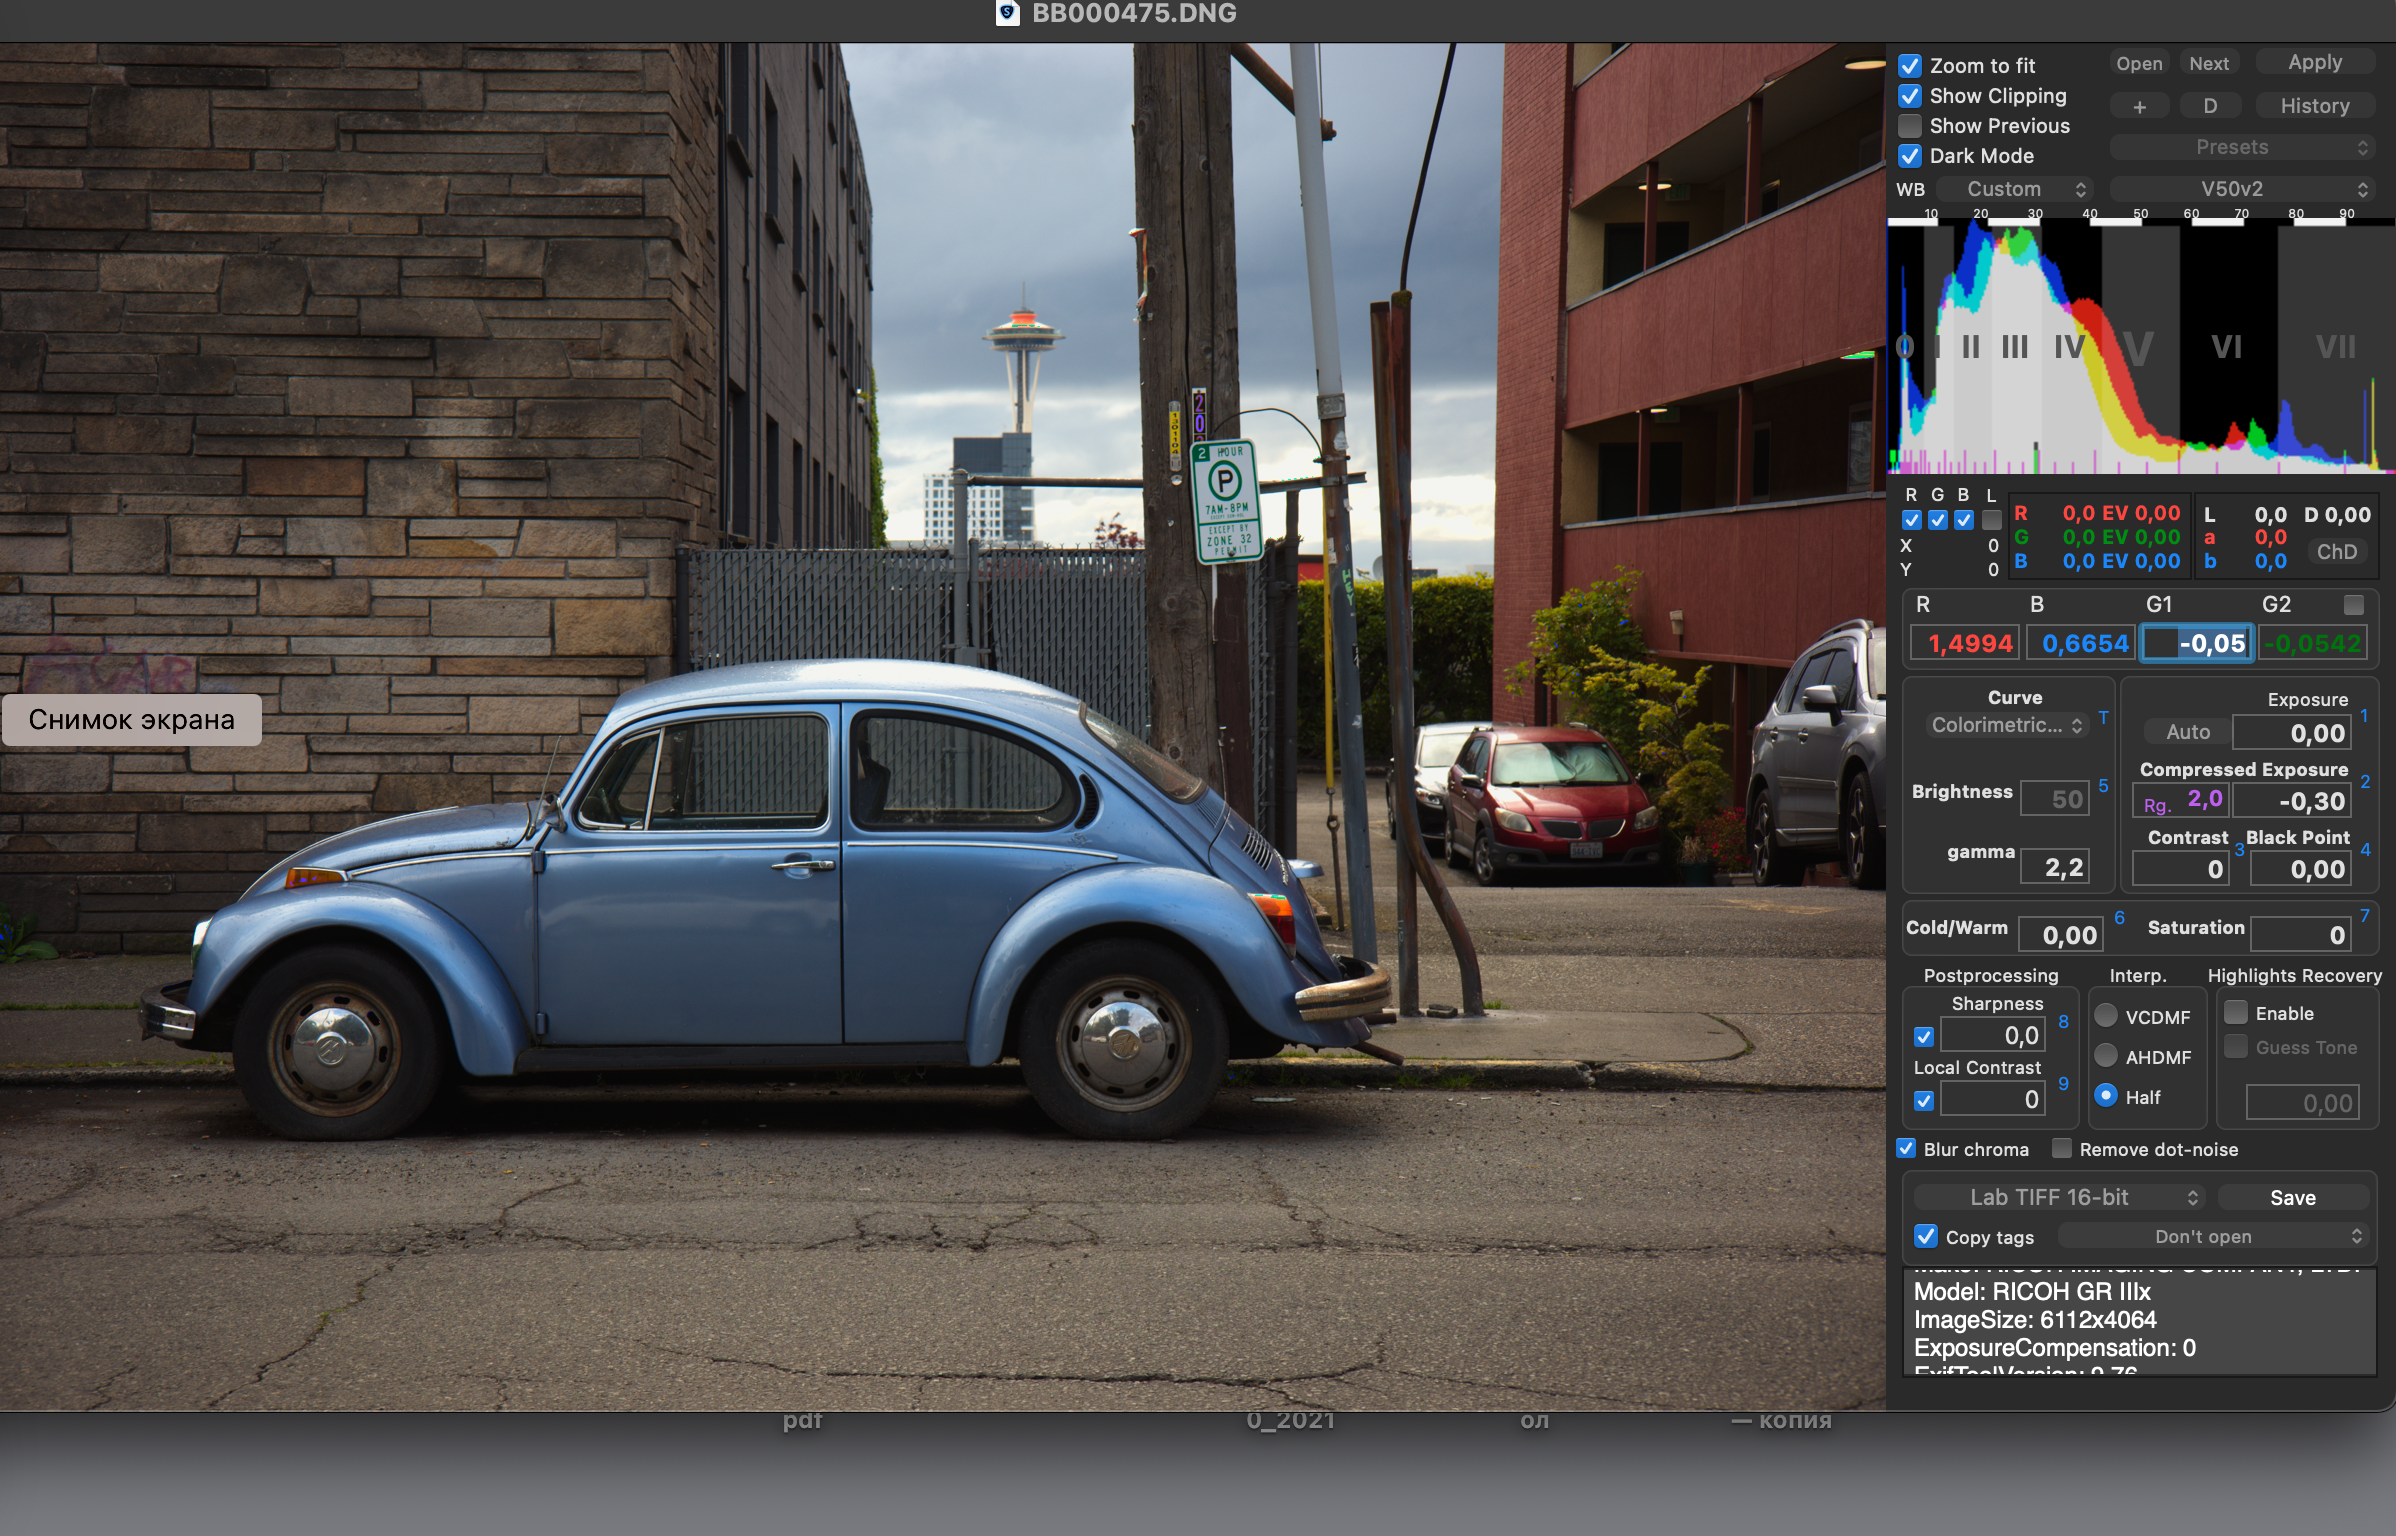Enable Highlights Recovery checkbox

point(2236,1012)
